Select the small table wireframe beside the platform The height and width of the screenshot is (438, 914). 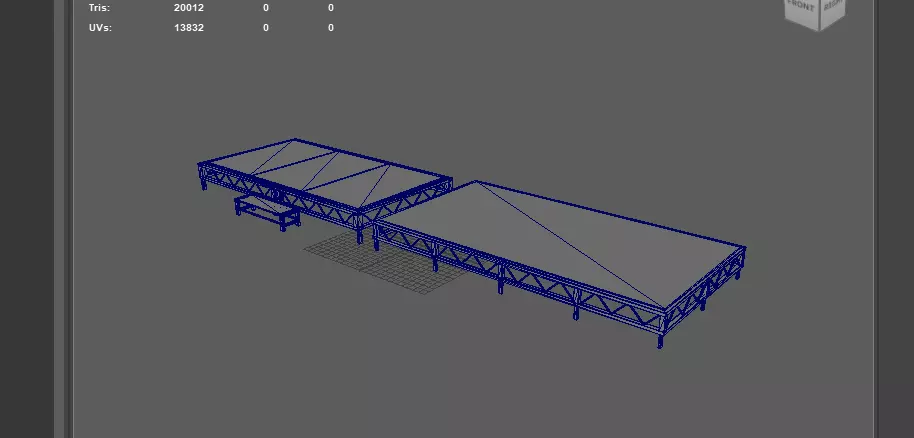tap(268, 212)
